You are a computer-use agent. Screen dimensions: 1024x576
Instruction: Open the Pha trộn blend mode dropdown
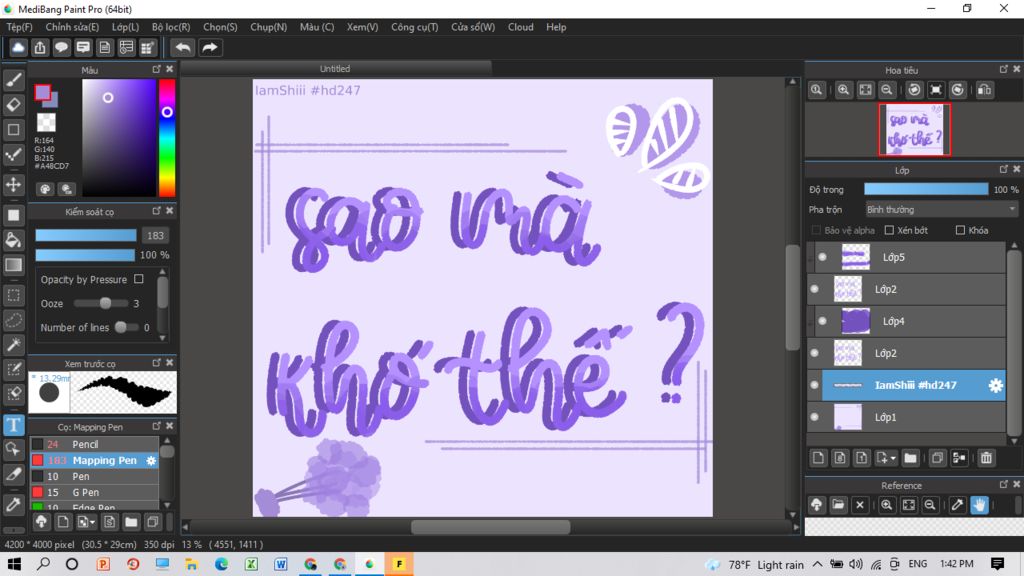(941, 210)
